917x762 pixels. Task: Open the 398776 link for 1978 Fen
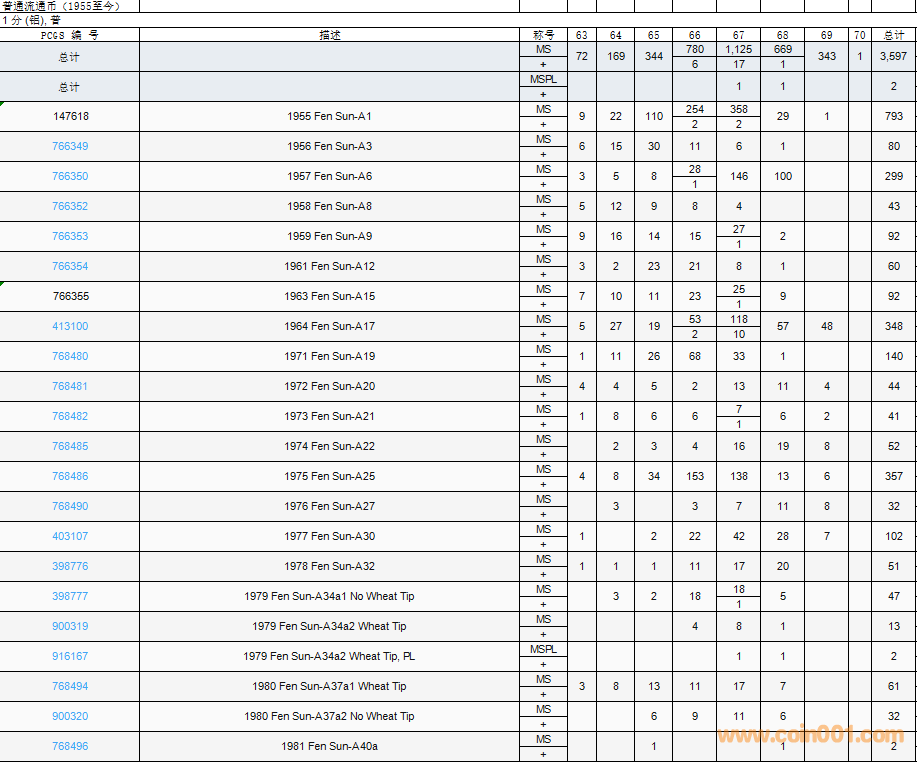point(70,567)
